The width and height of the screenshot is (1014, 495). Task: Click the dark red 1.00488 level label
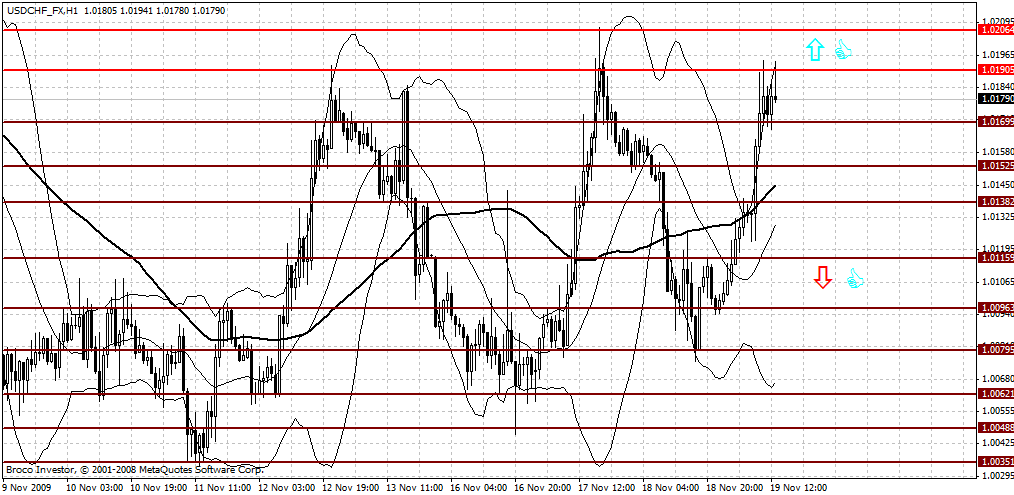pyautogui.click(x=997, y=428)
